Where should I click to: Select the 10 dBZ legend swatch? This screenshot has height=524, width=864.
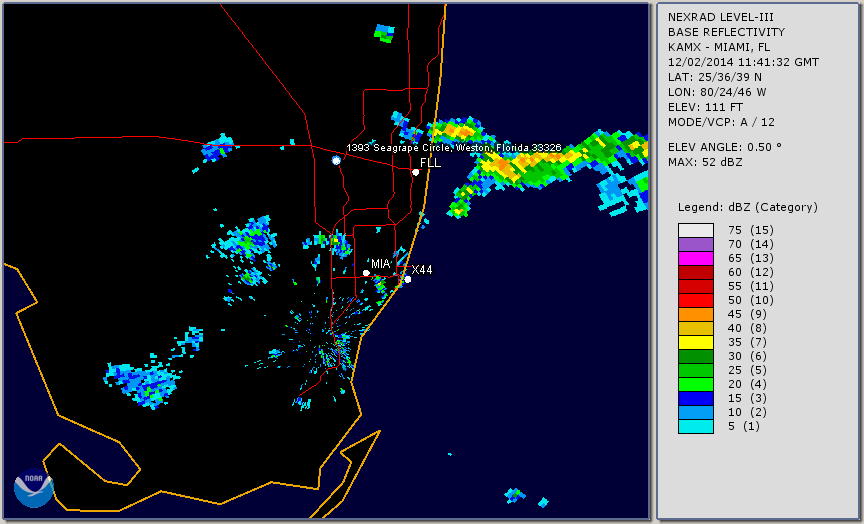pyautogui.click(x=696, y=412)
